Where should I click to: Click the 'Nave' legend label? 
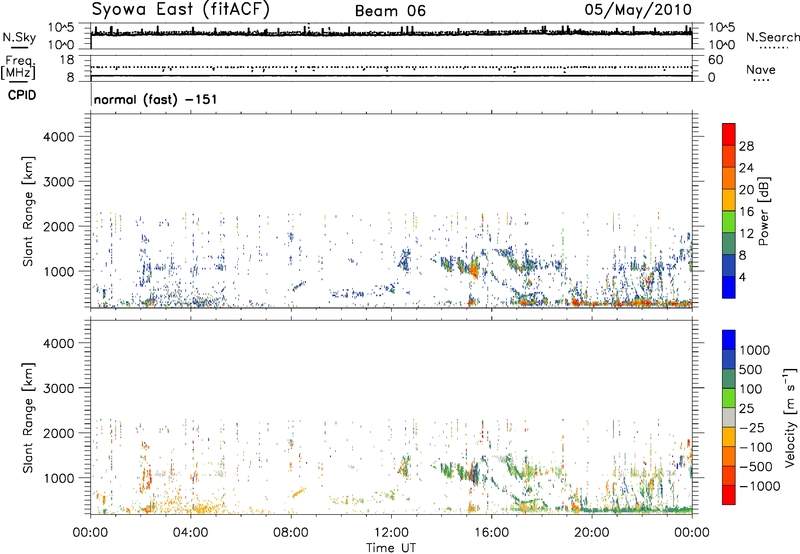click(x=761, y=70)
